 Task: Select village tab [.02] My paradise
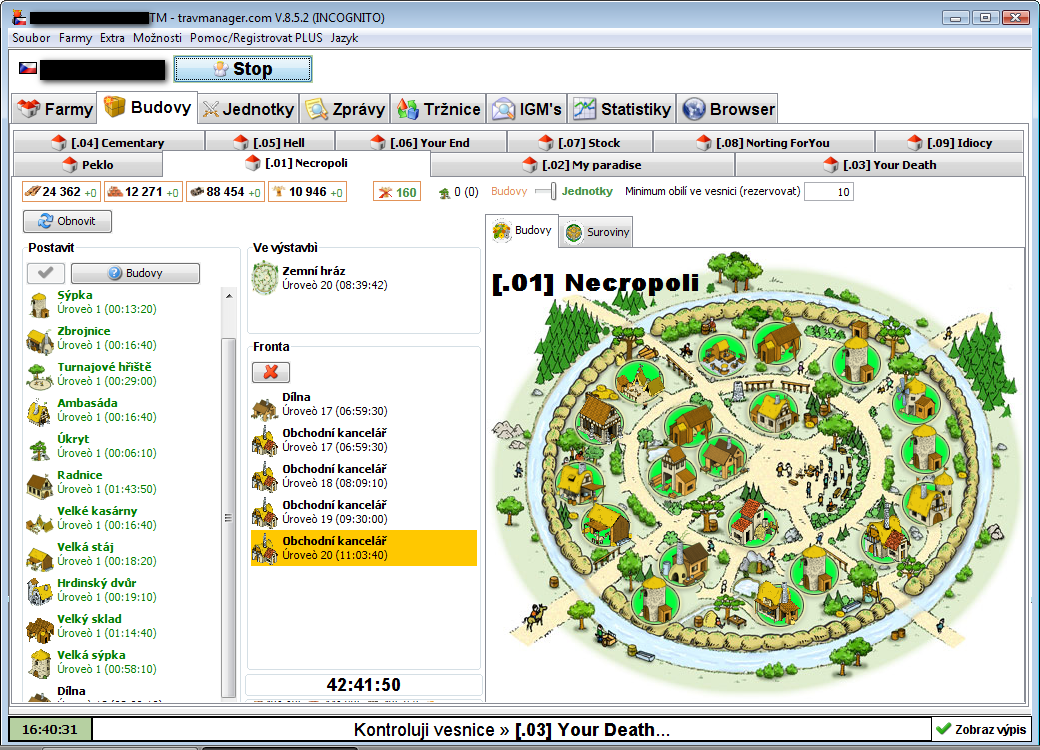pyautogui.click(x=583, y=164)
